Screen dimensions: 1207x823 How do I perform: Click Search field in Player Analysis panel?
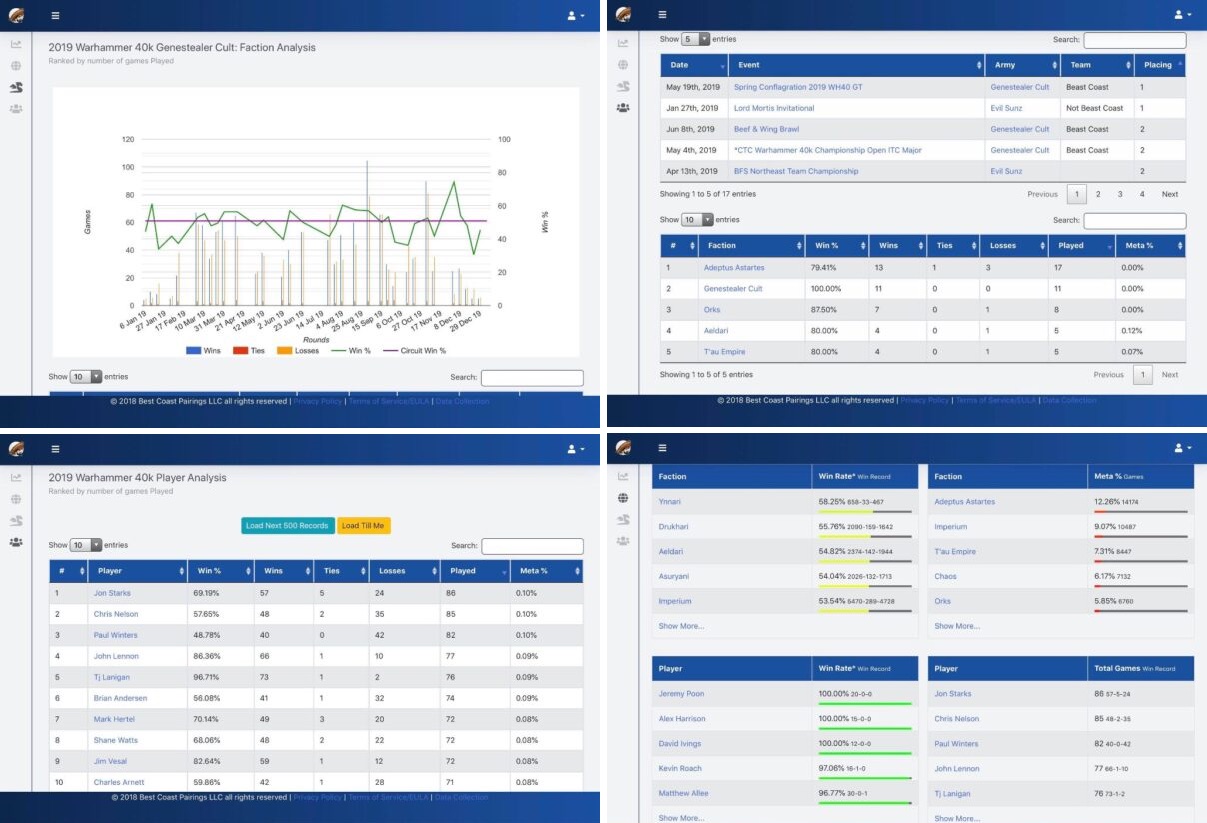pos(532,546)
